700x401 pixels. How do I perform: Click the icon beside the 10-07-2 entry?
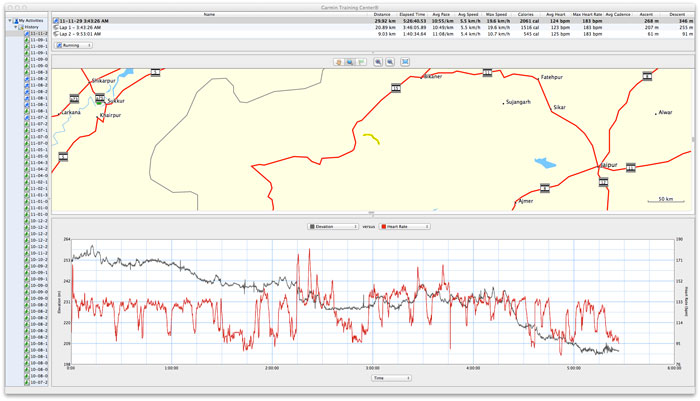point(27,383)
